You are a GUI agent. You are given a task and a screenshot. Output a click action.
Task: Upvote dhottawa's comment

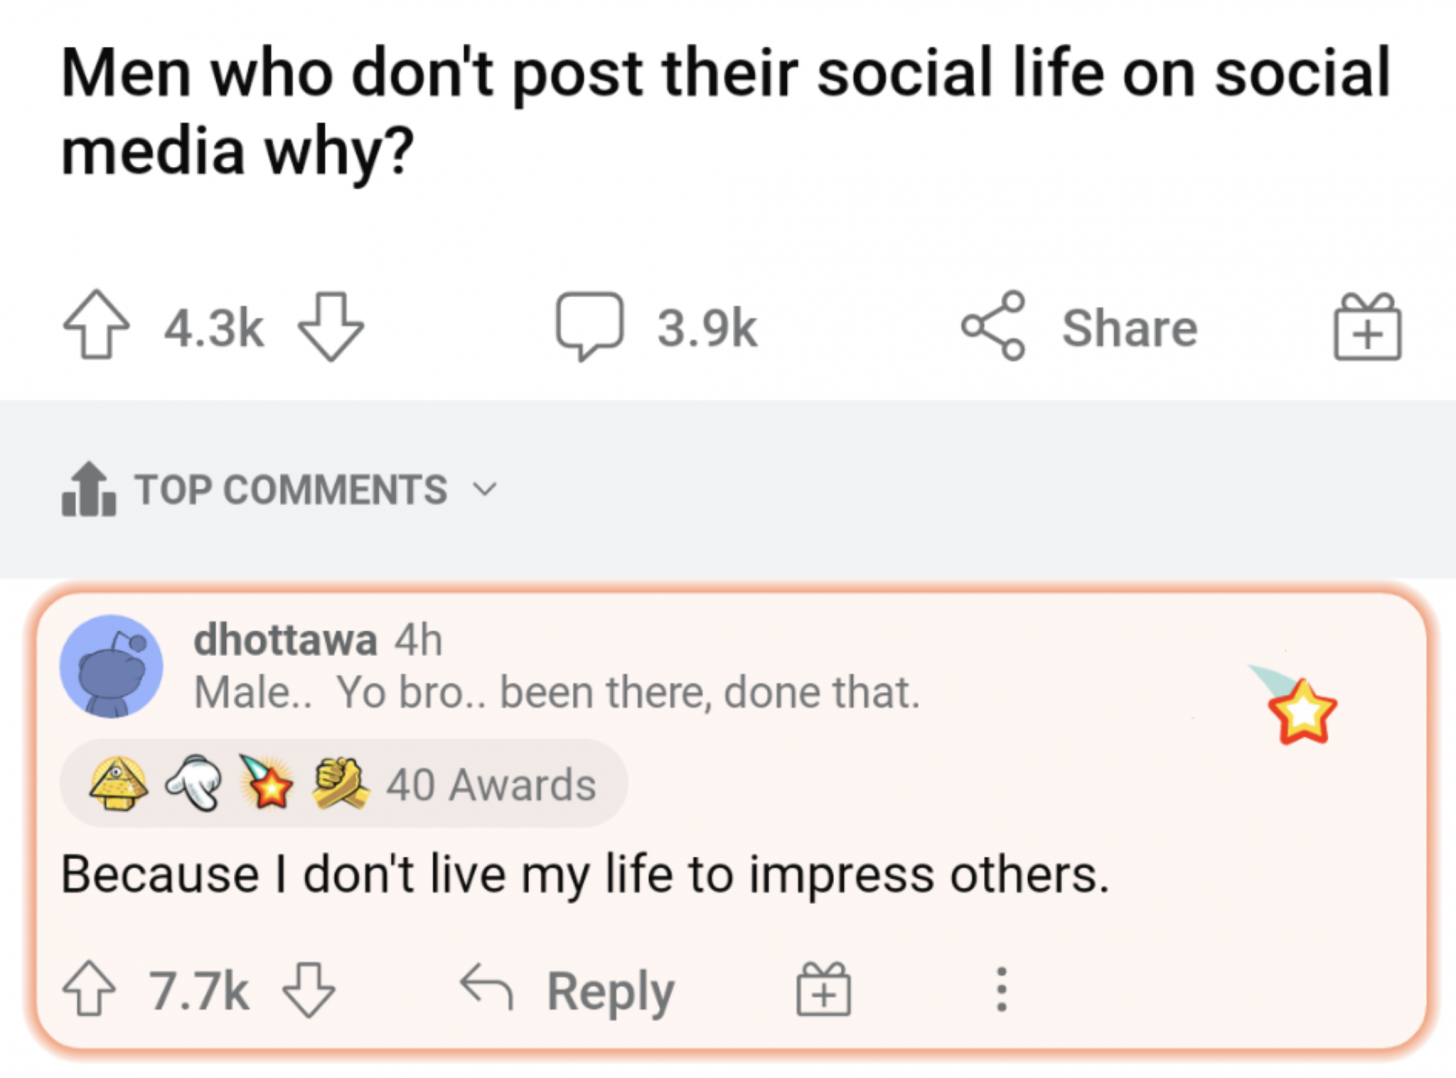(x=90, y=990)
